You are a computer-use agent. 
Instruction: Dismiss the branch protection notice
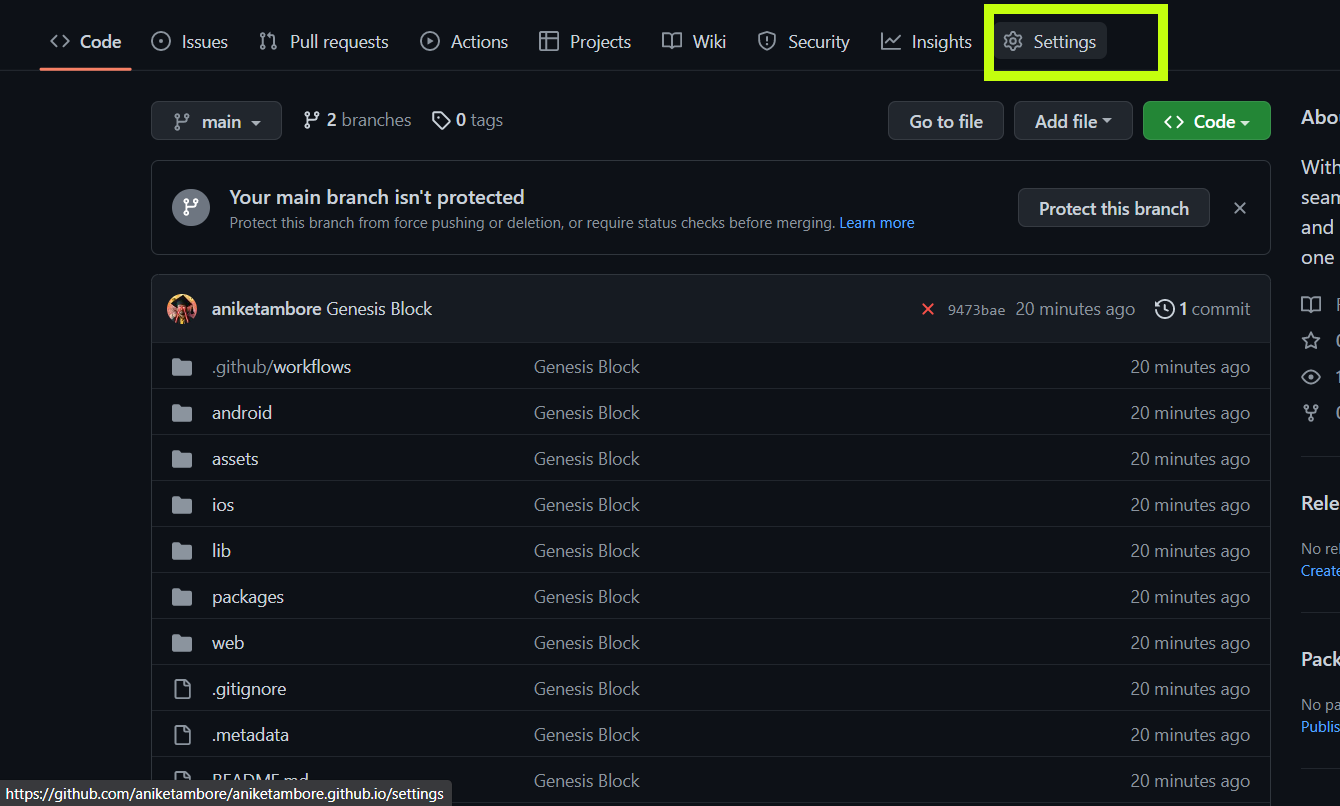coord(1240,208)
